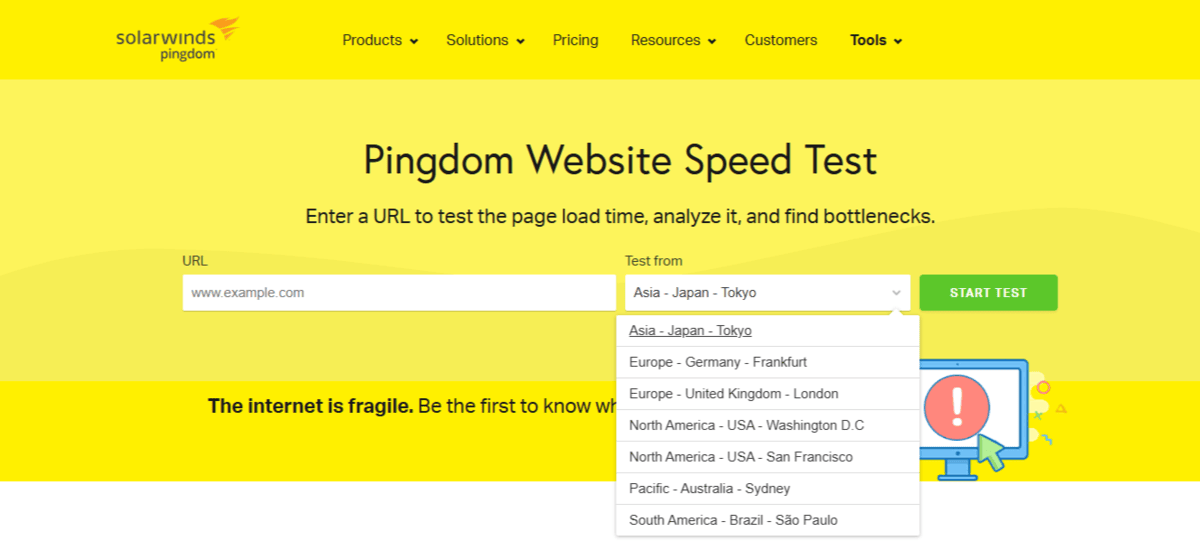Expand the Resources nav dropdown
Viewport: 1200px width, 541px height.
pos(673,40)
